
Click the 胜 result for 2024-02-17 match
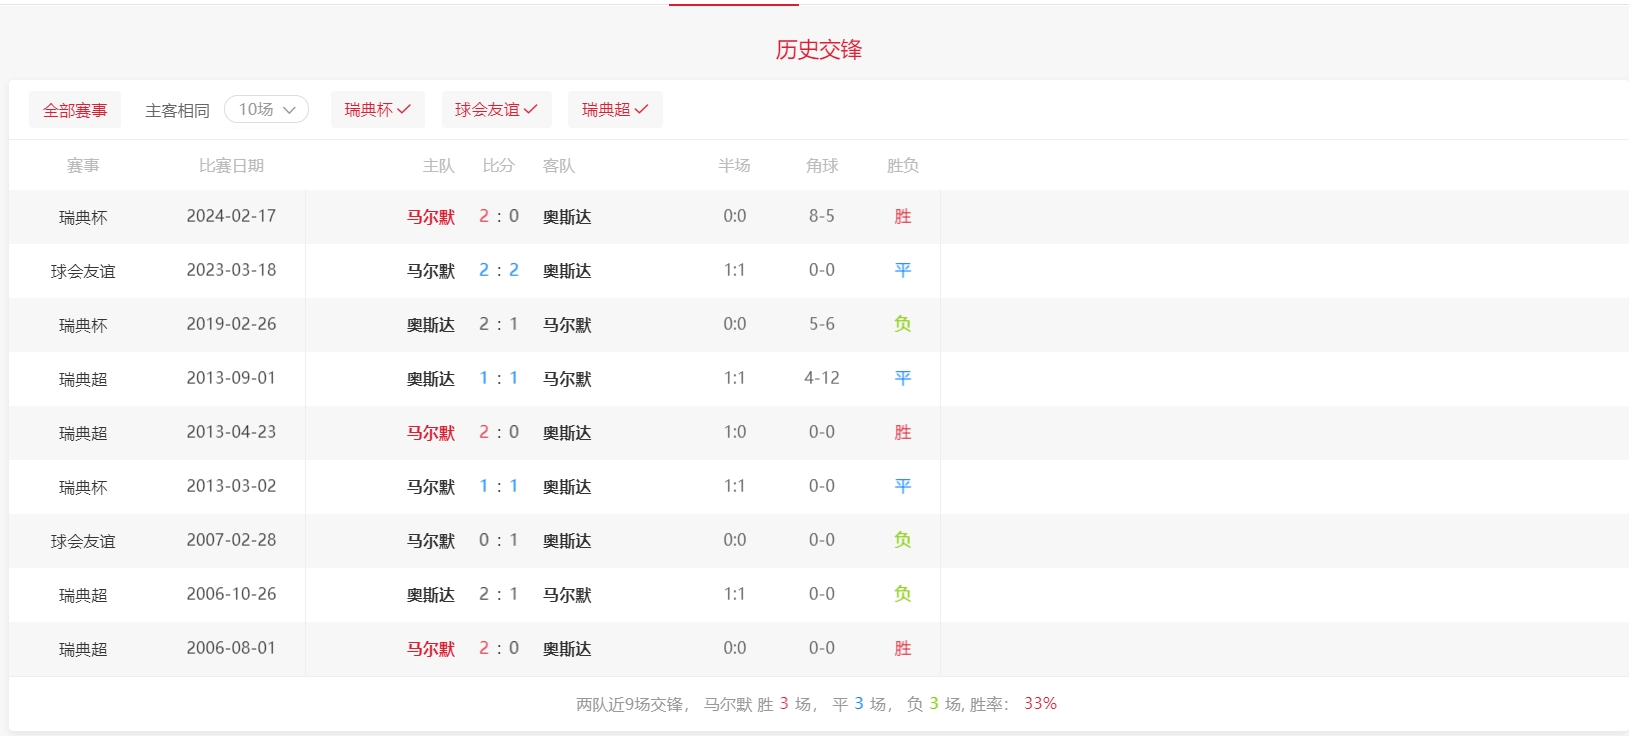902,217
